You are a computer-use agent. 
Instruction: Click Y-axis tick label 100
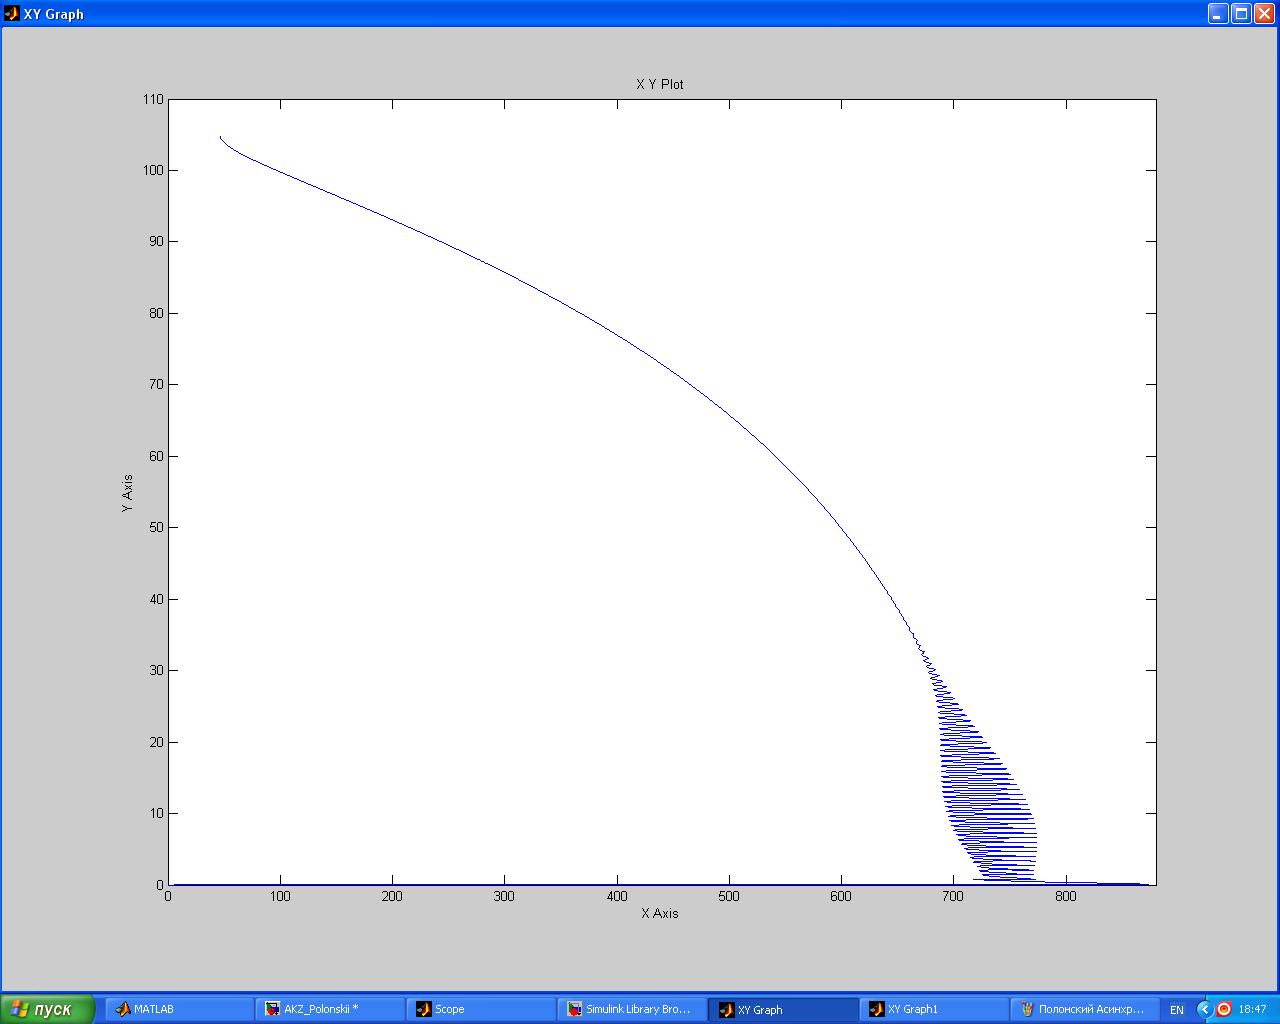click(x=153, y=170)
